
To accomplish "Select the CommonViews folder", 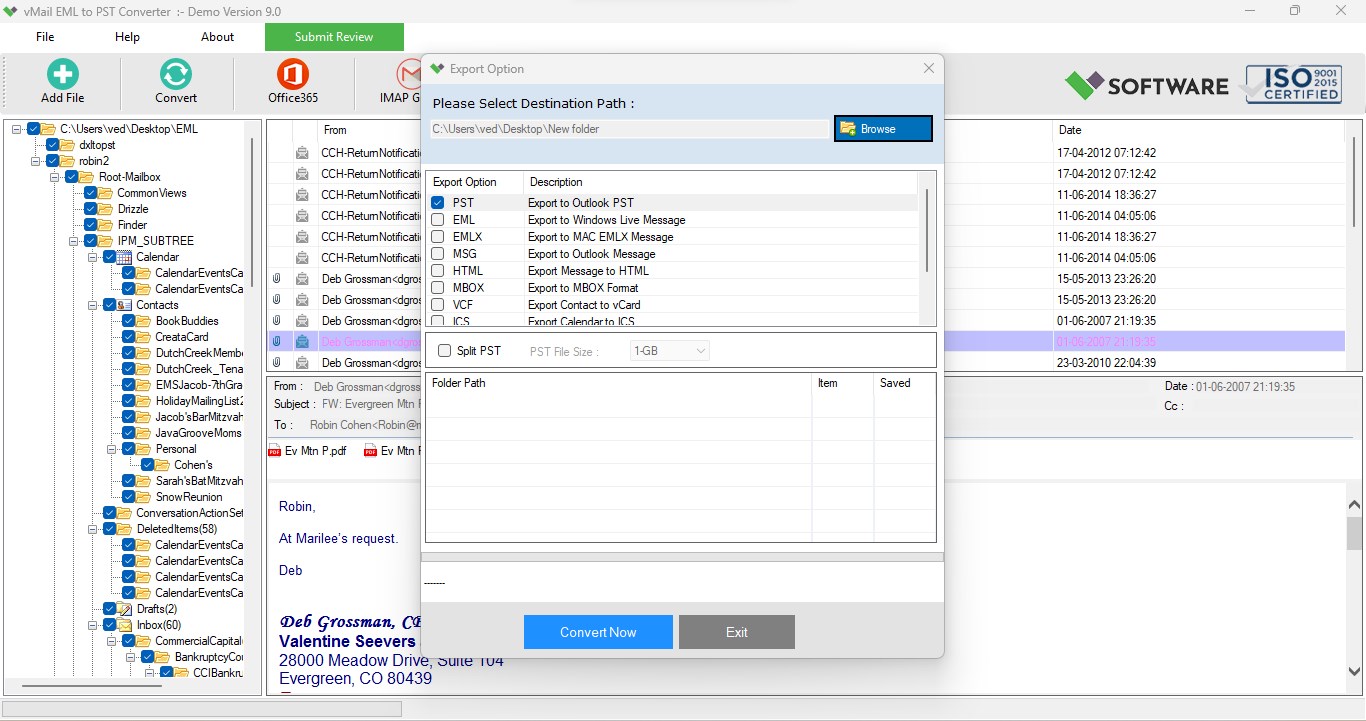I will coord(151,193).
